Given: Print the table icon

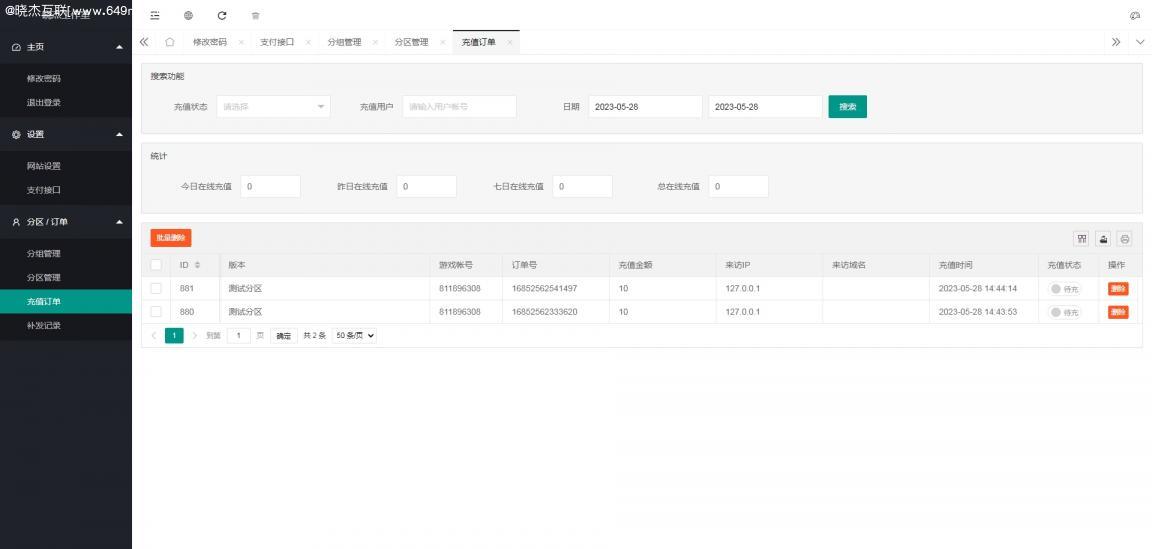Looking at the screenshot, I should [x=1125, y=238].
